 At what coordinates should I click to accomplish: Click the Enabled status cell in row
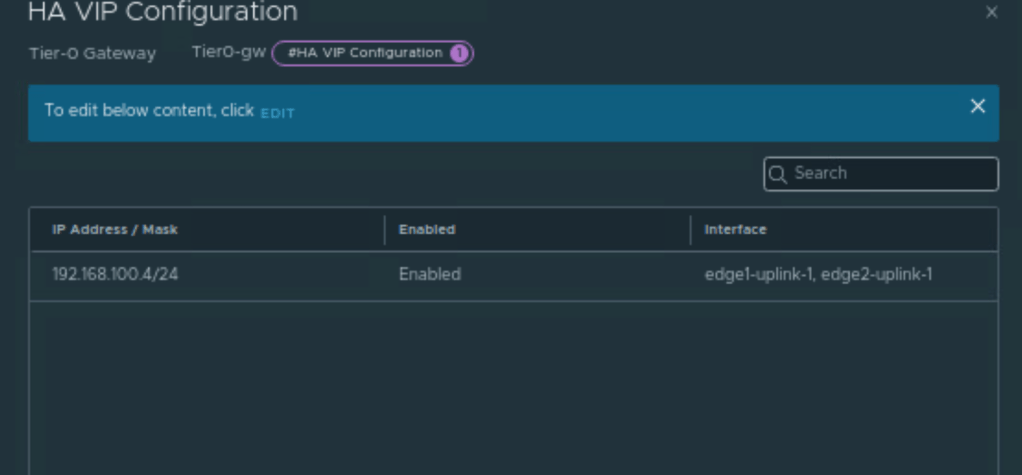430,275
